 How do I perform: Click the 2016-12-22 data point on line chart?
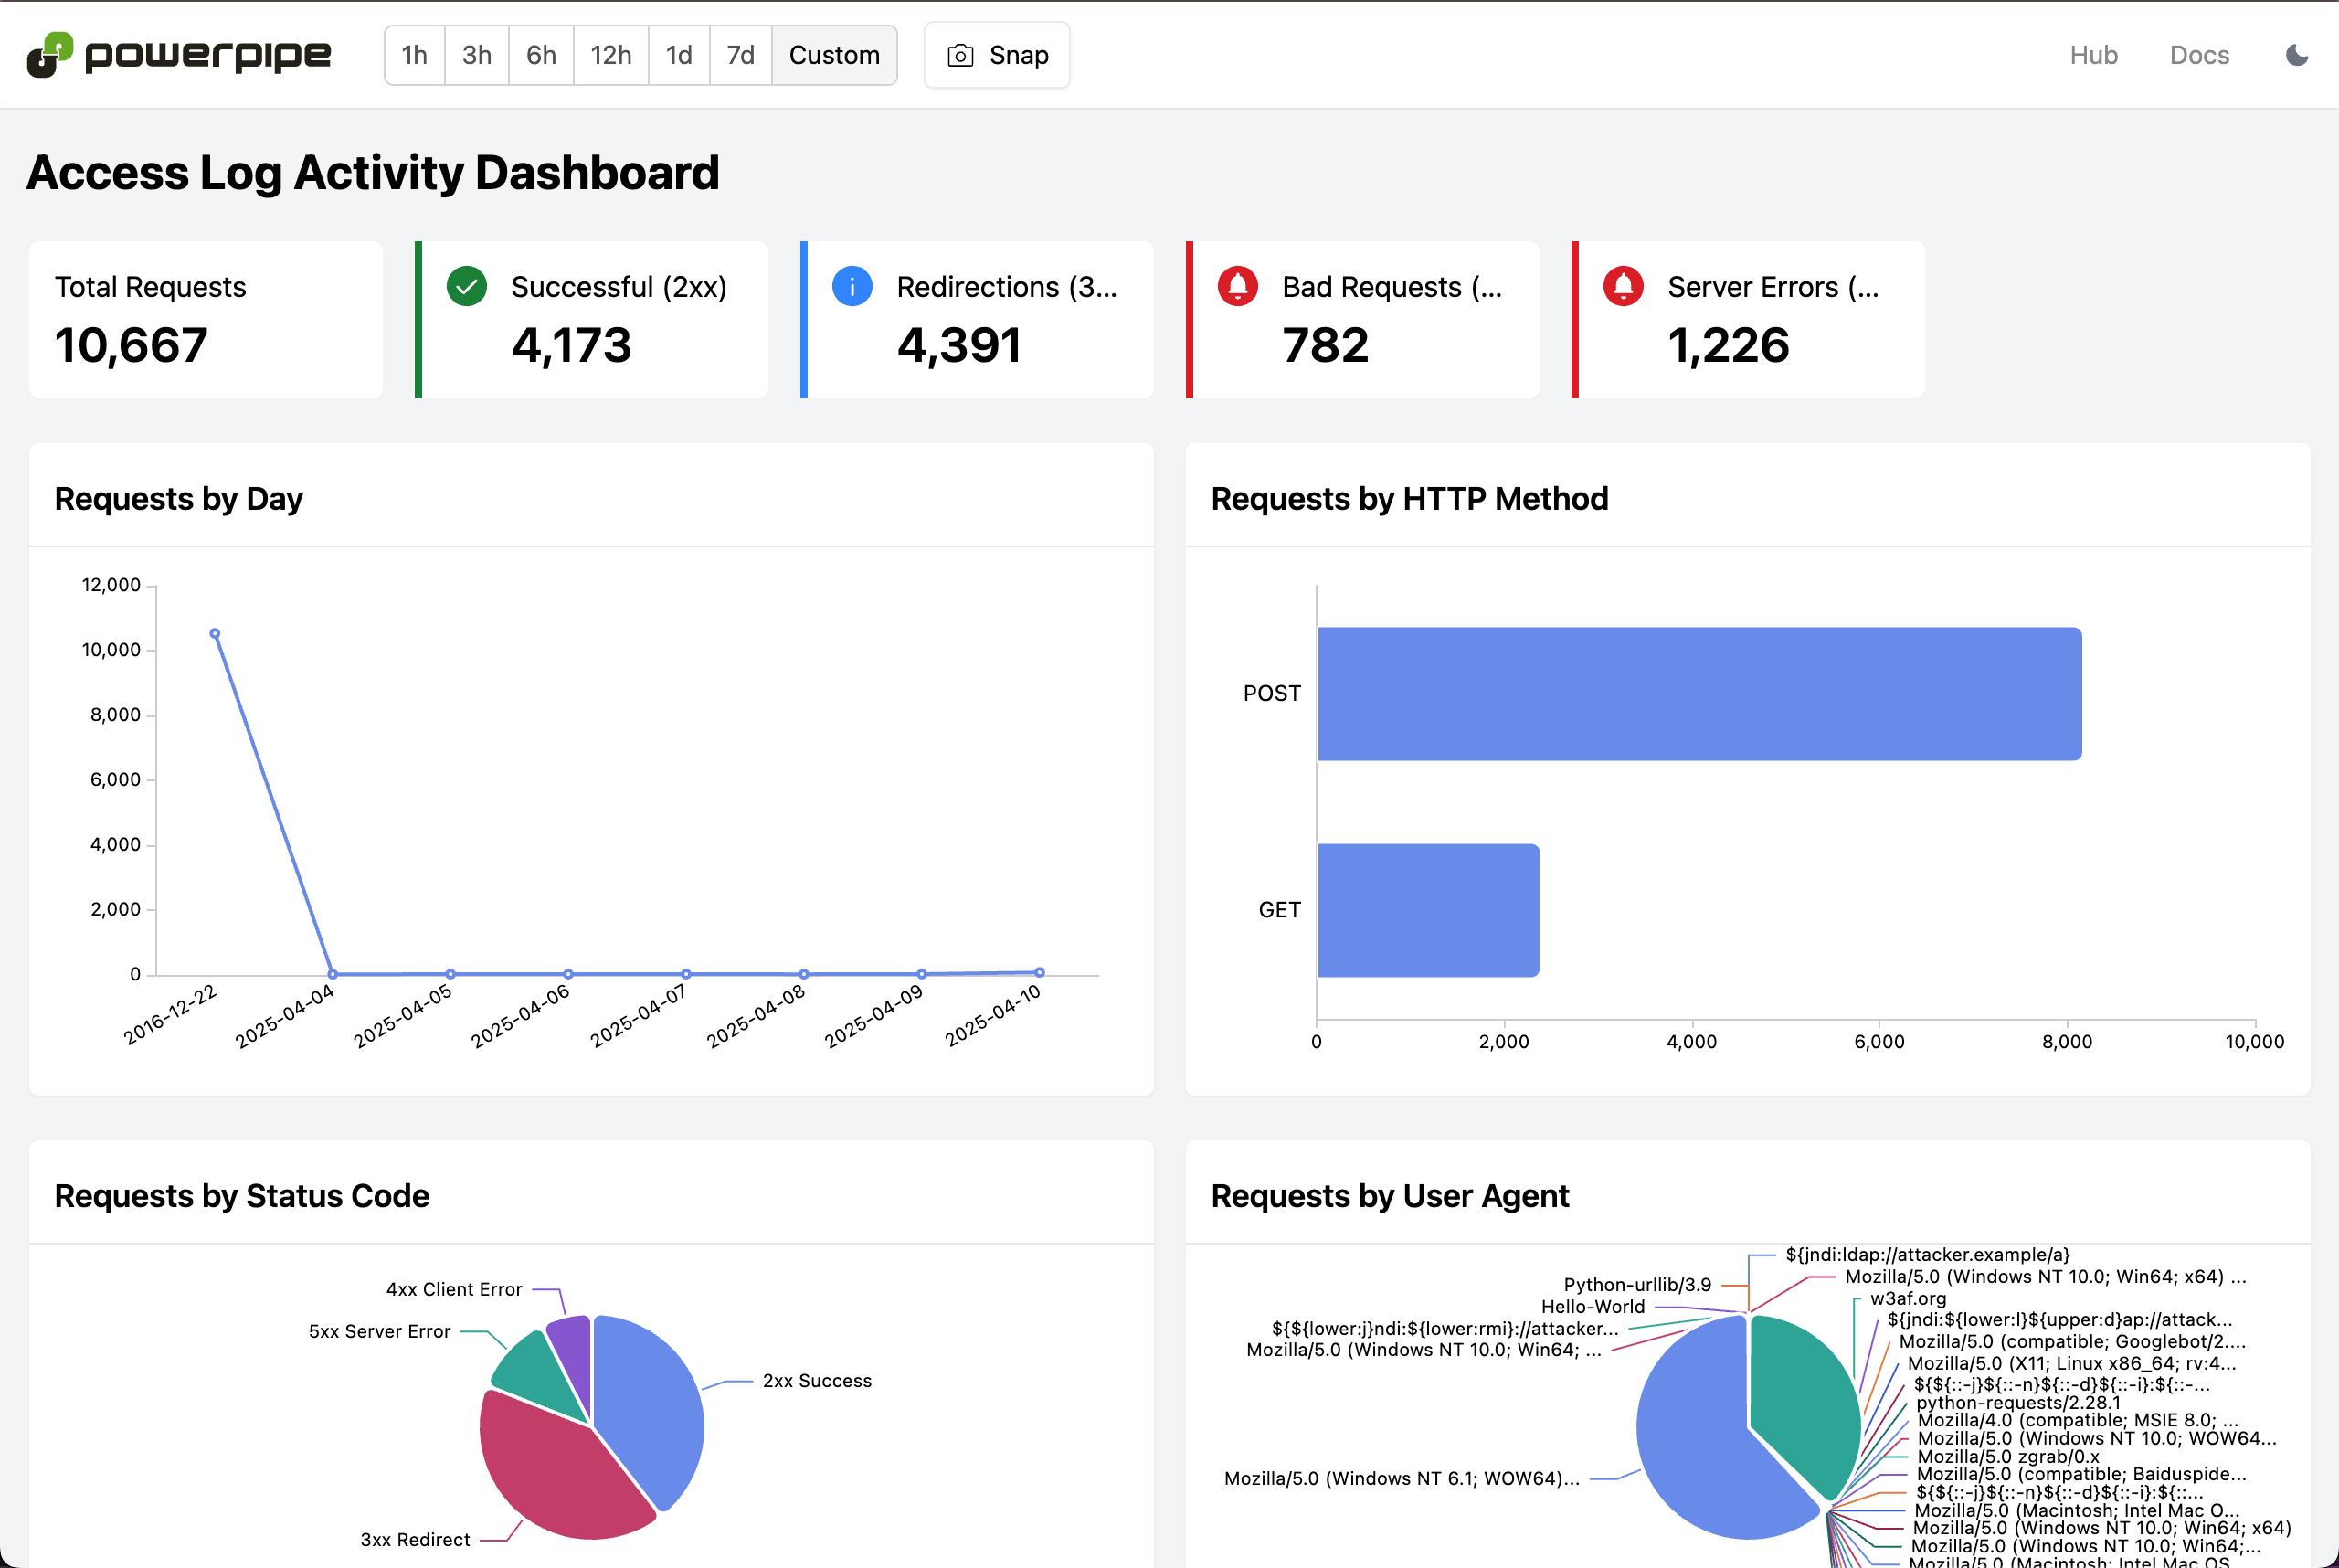pyautogui.click(x=215, y=632)
